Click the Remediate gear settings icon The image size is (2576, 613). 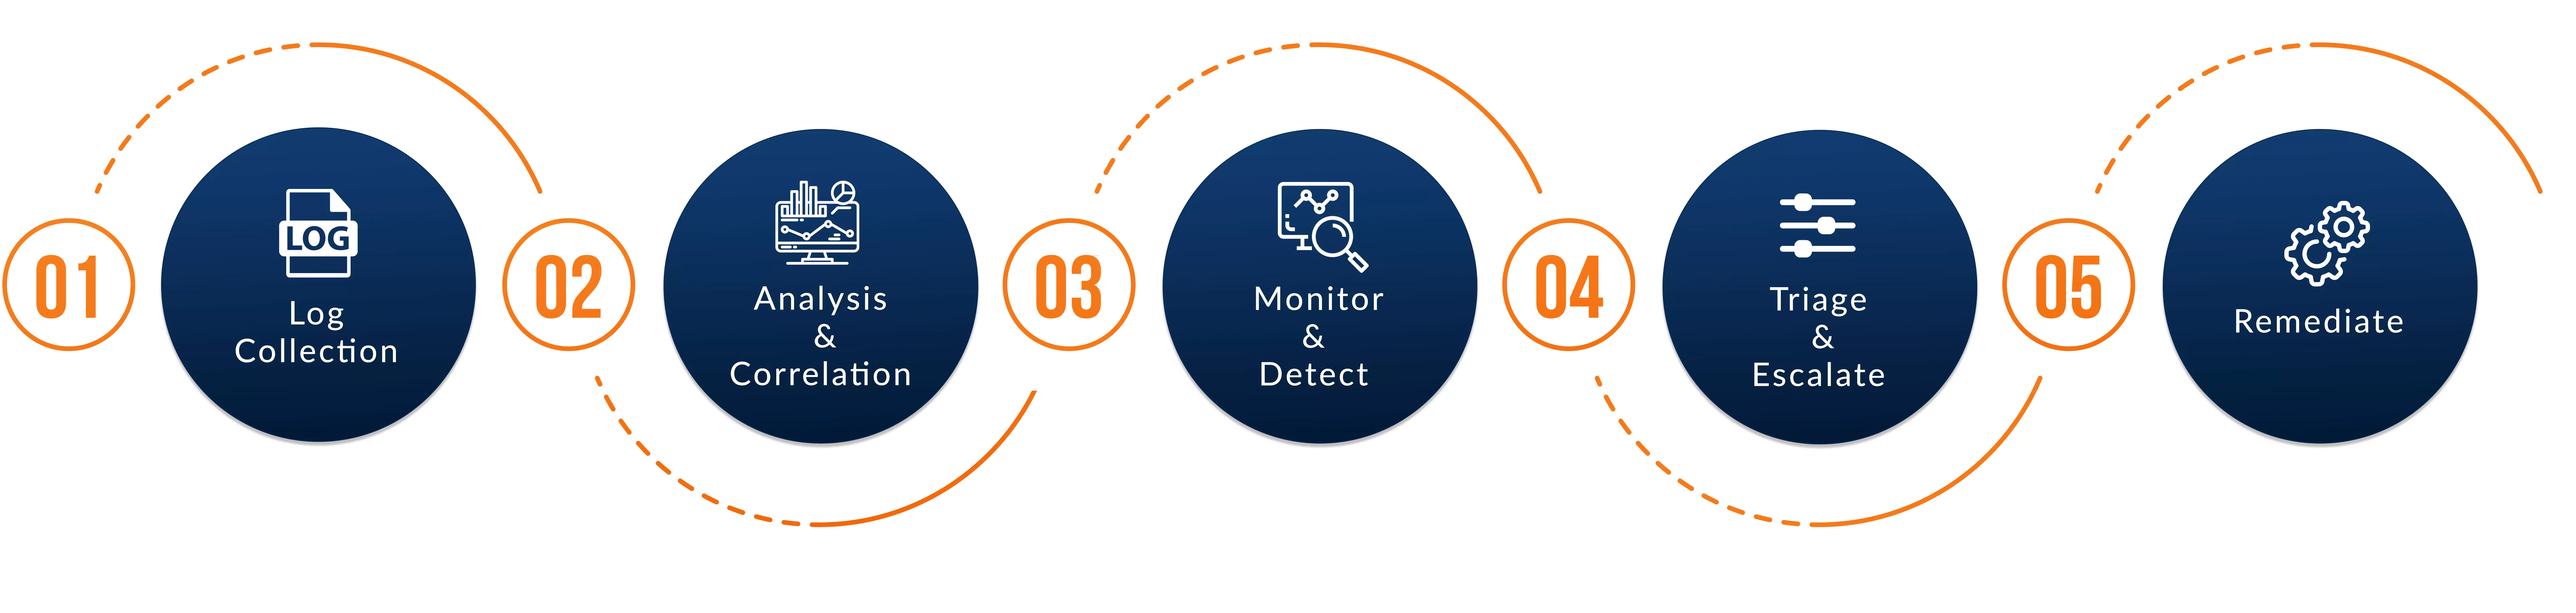pos(2349,255)
